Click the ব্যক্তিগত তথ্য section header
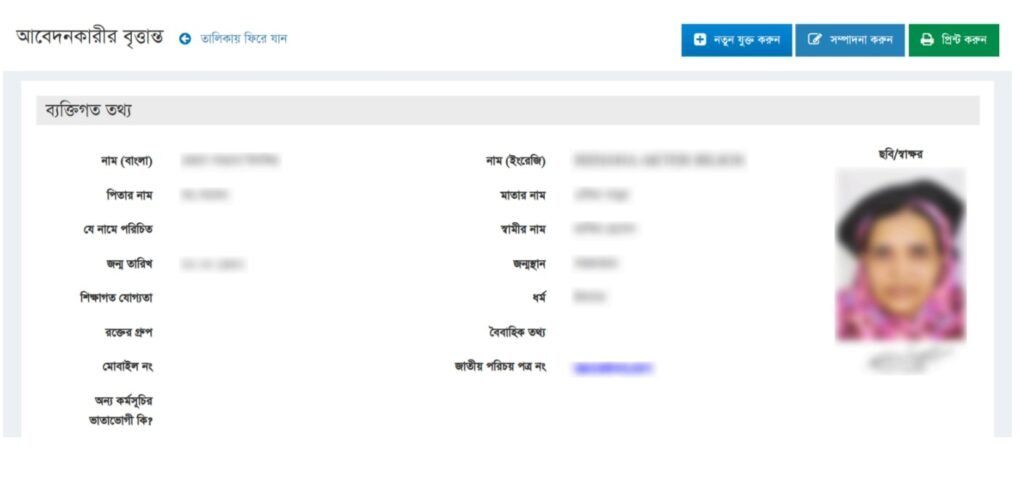This screenshot has height=488, width=1024. tap(90, 110)
